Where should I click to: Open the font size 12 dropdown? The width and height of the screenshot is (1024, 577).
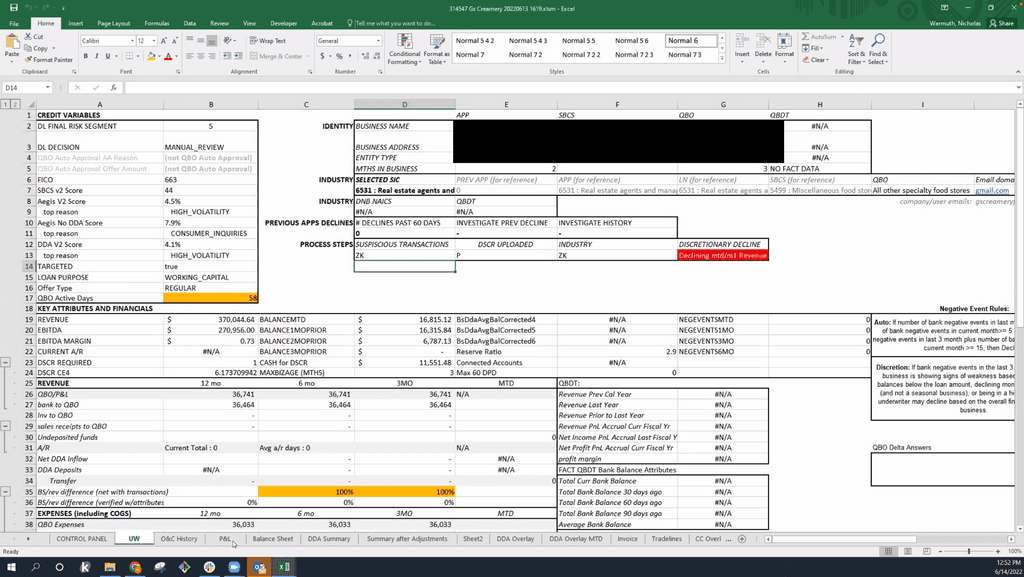(154, 40)
